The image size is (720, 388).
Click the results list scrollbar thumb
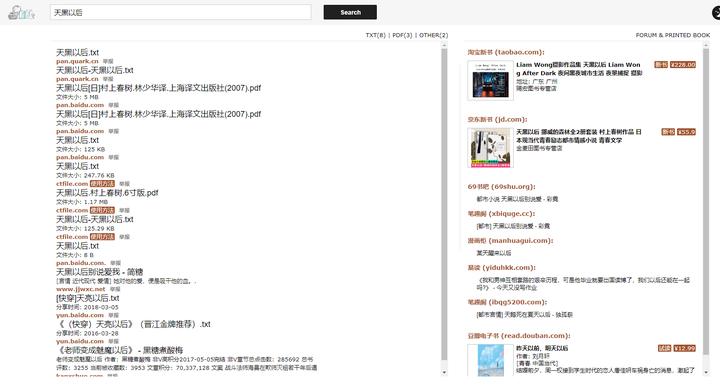coord(444,204)
